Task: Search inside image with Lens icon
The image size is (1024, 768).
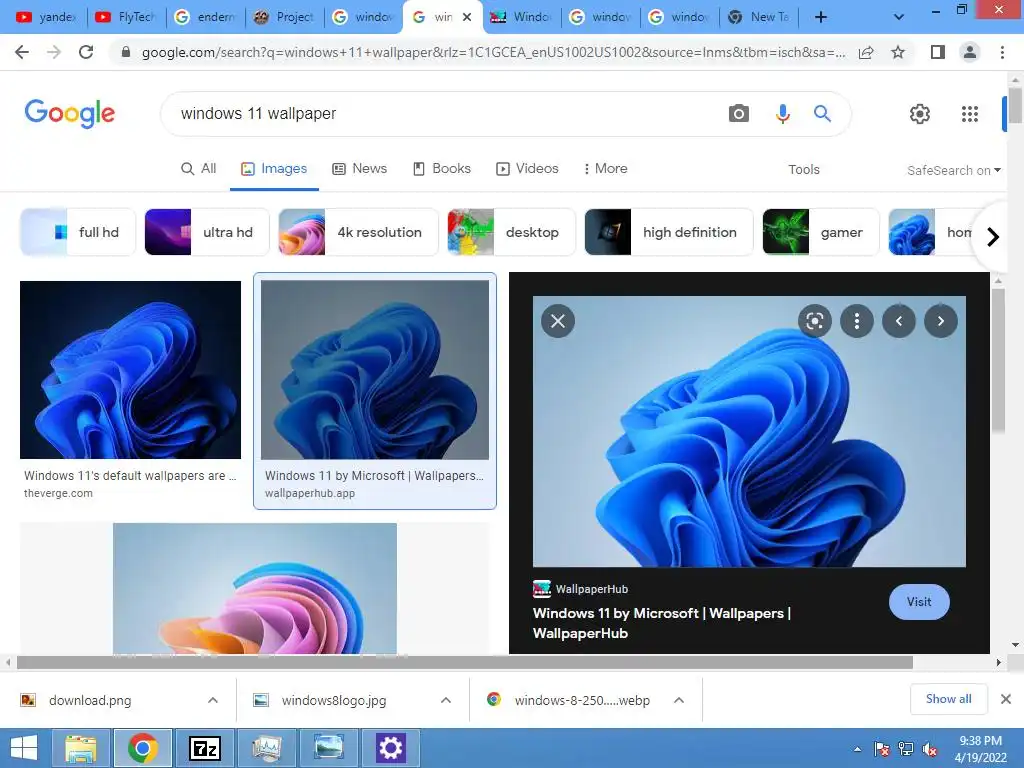Action: (x=814, y=321)
